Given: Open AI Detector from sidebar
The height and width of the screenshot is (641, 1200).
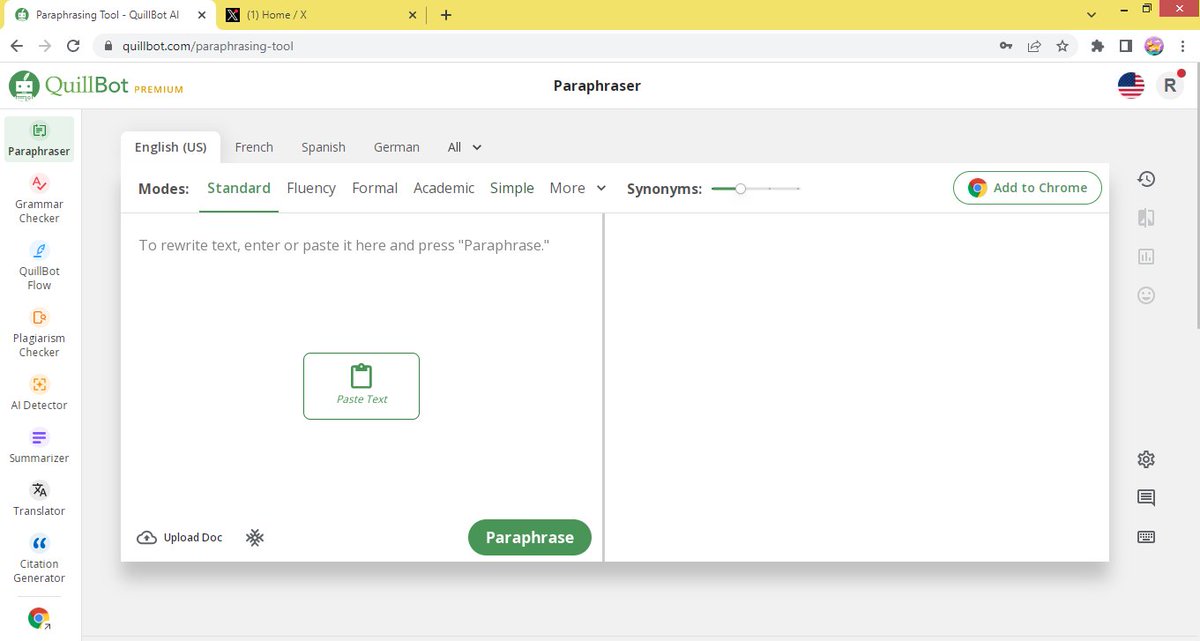Looking at the screenshot, I should tap(39, 393).
